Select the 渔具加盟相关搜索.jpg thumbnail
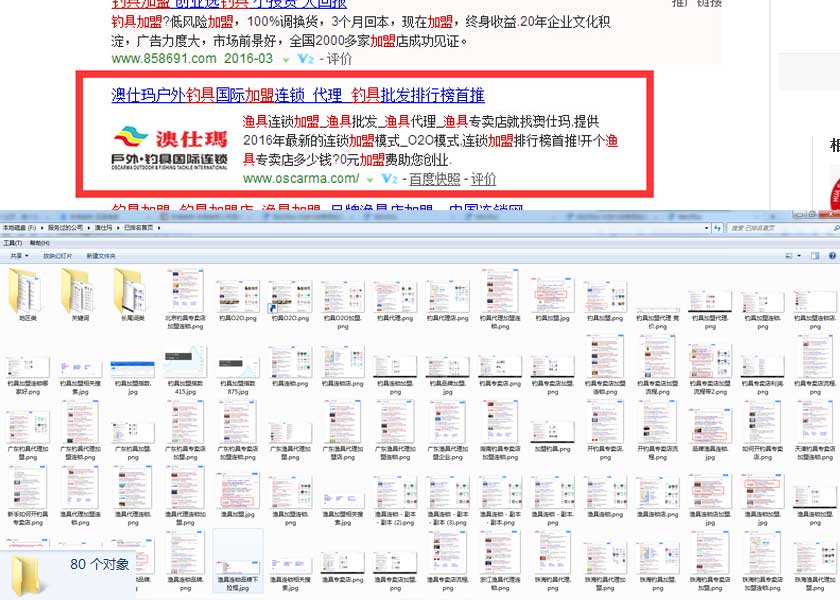 pos(343,506)
